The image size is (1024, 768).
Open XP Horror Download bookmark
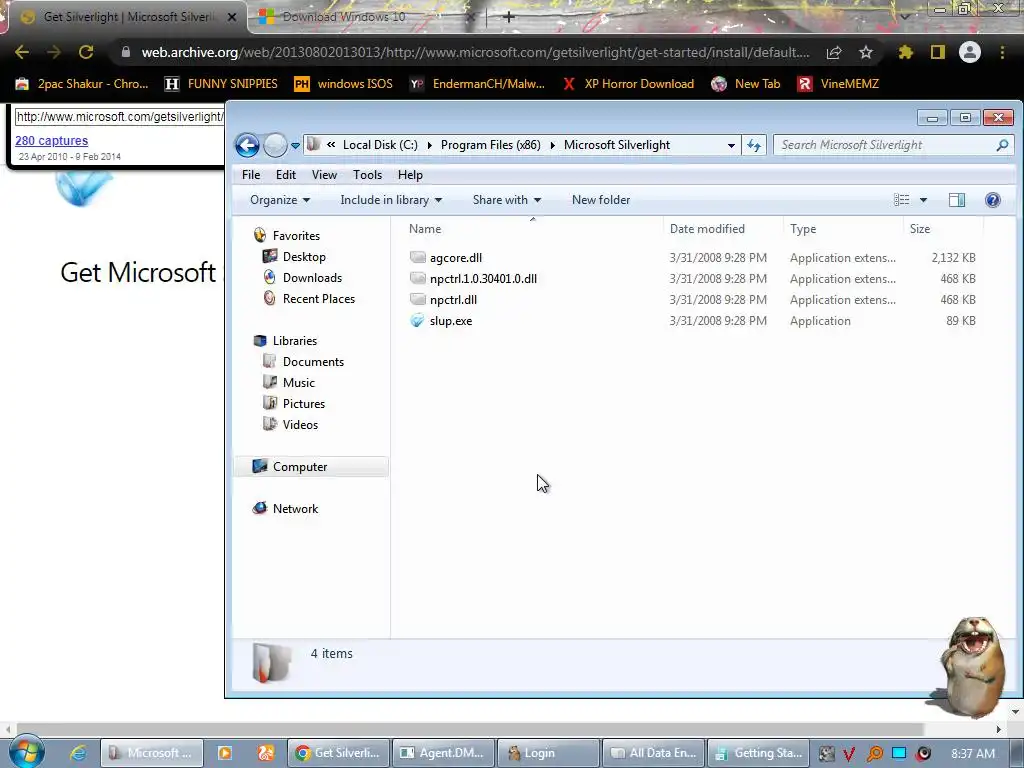pyautogui.click(x=628, y=84)
